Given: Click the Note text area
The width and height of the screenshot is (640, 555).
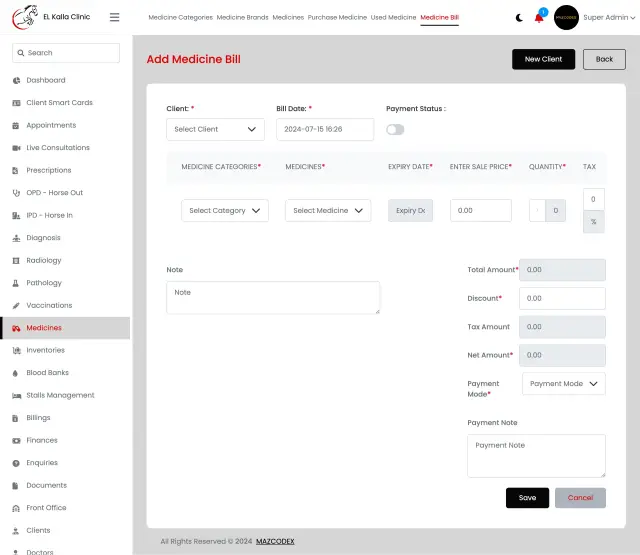Looking at the screenshot, I should [273, 297].
